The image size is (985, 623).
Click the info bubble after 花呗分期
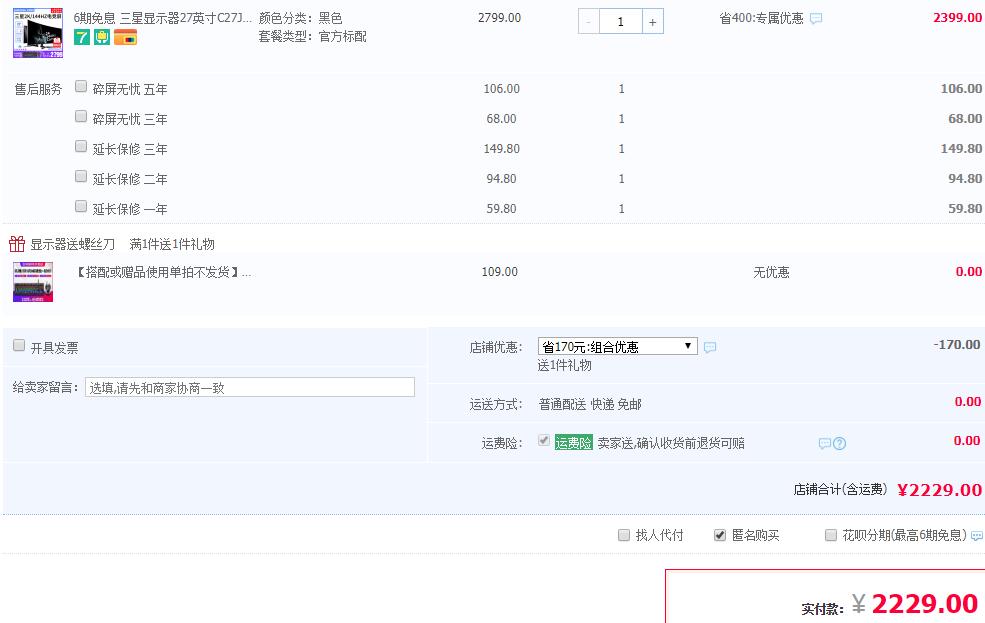click(977, 536)
